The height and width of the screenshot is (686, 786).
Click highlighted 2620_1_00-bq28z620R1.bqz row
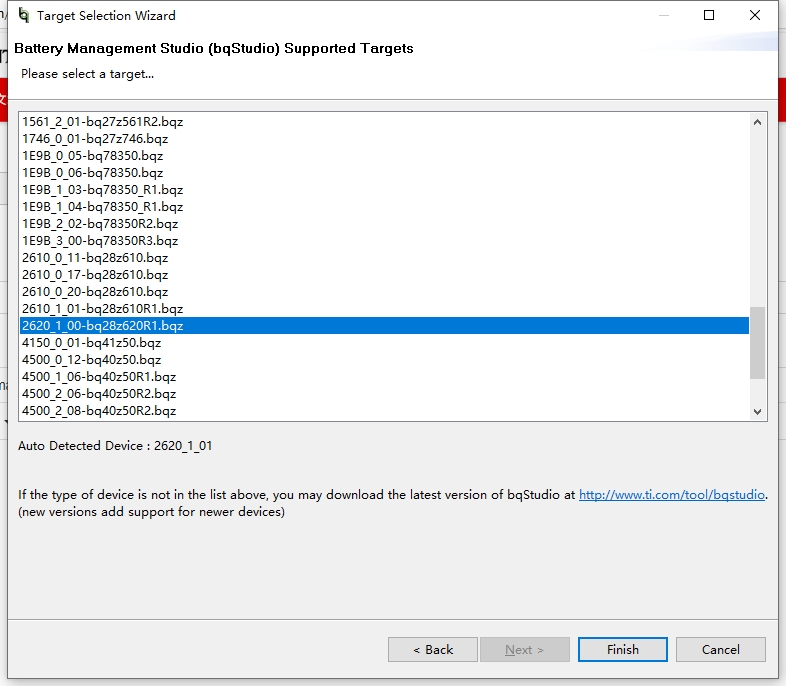384,326
